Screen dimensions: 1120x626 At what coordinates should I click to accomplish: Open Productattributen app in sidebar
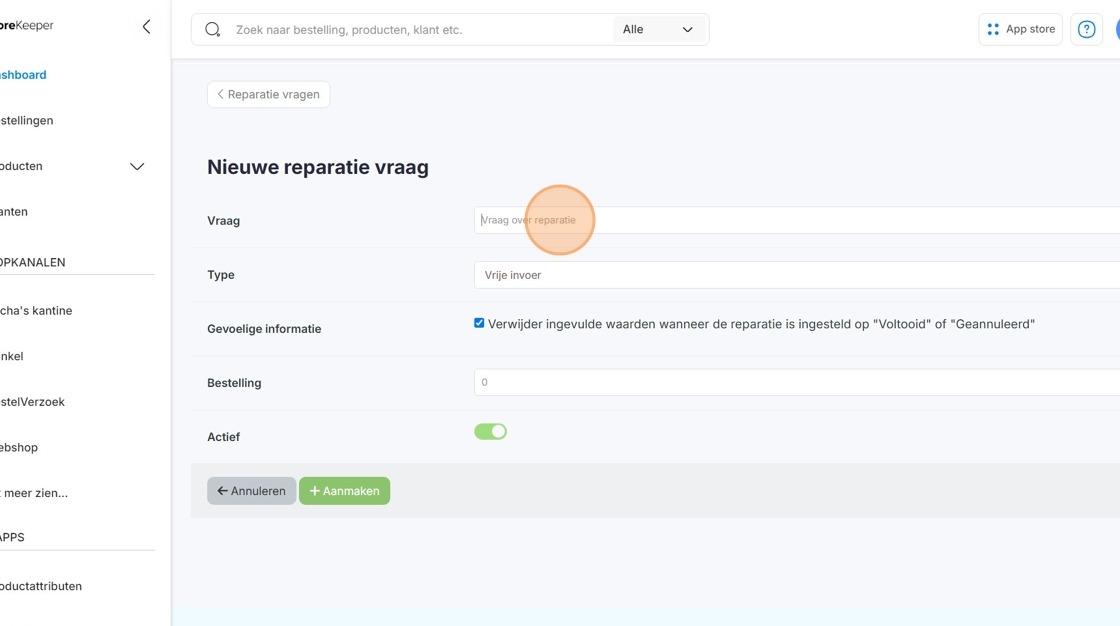pyautogui.click(x=41, y=586)
